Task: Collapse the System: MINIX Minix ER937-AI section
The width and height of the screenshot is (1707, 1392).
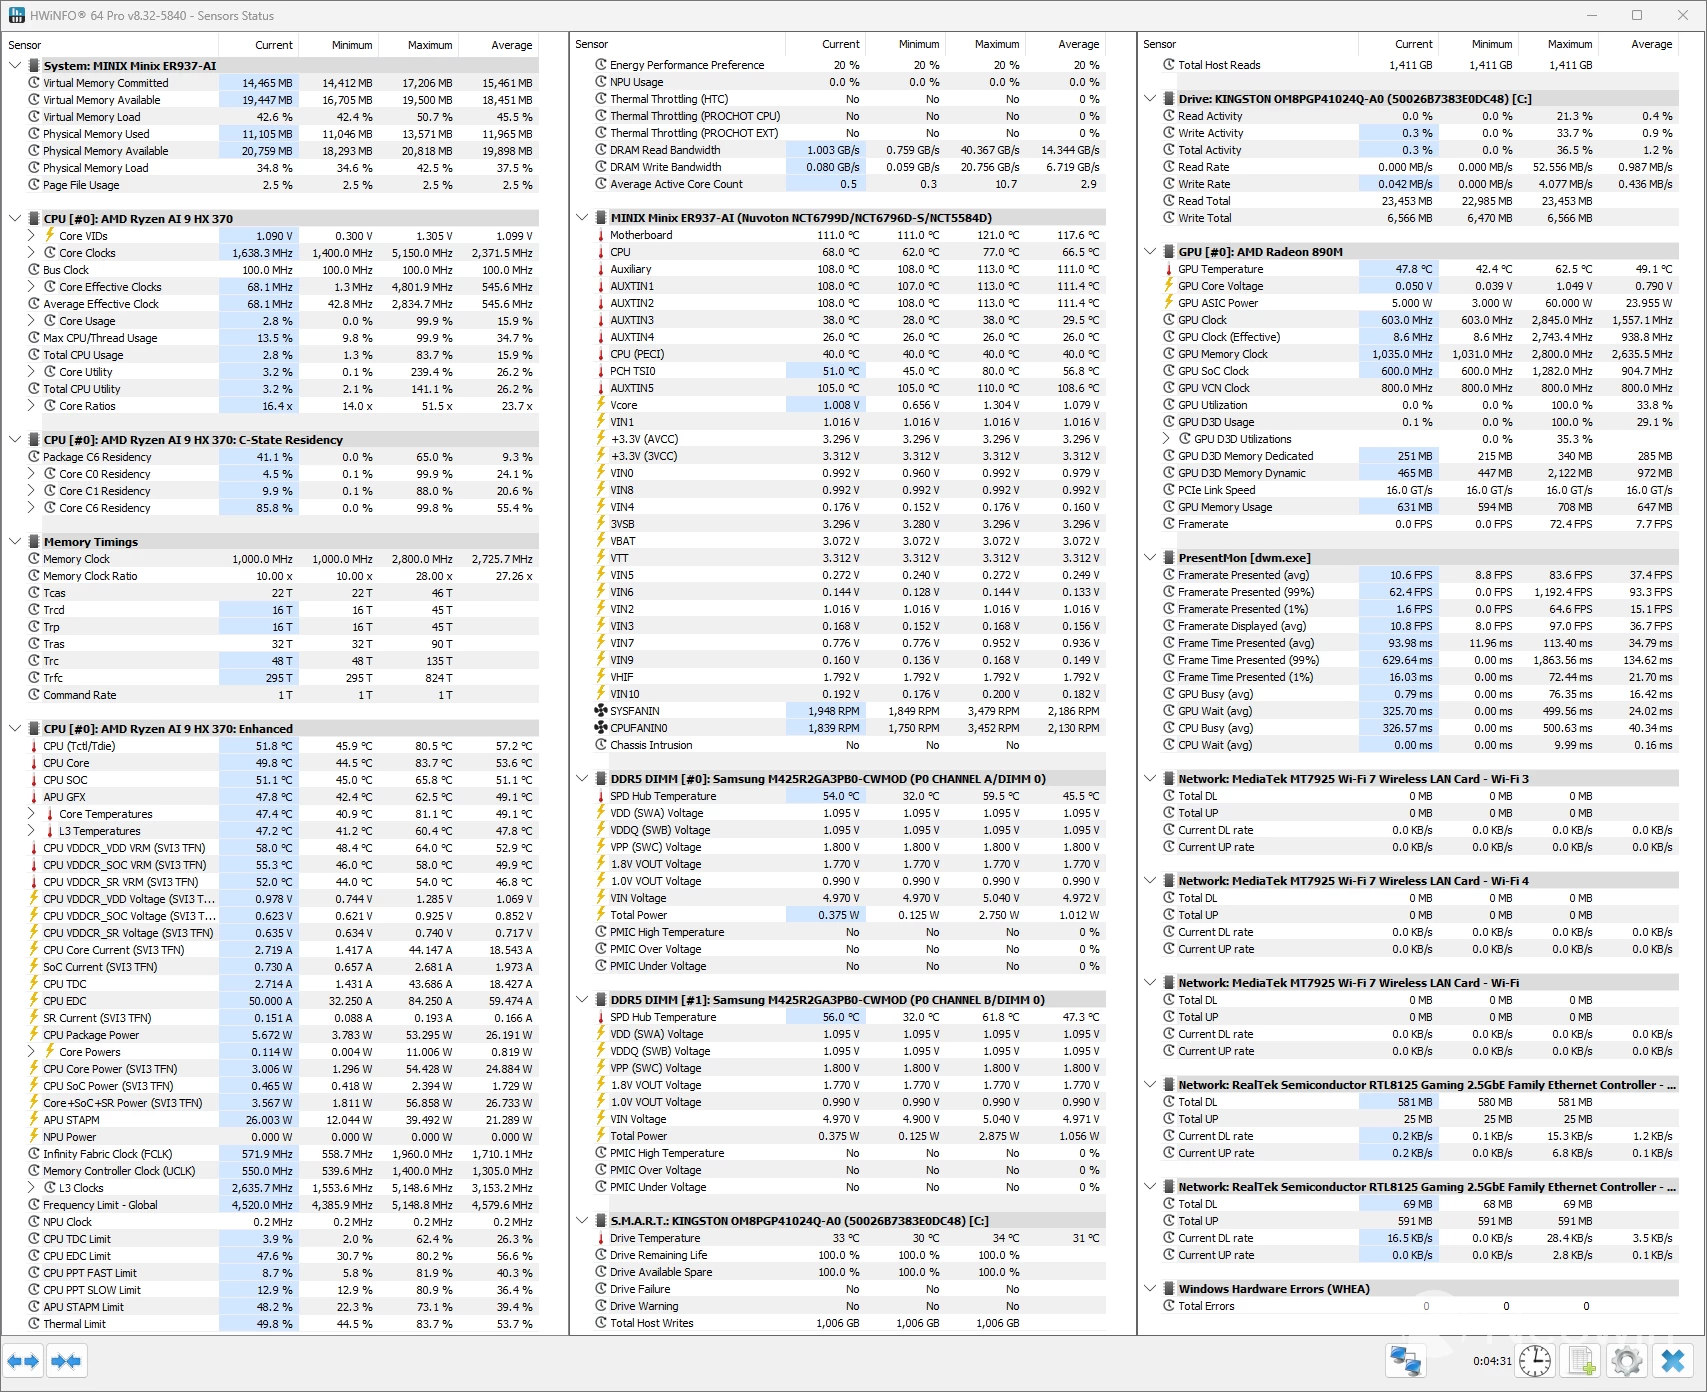Action: (x=15, y=66)
